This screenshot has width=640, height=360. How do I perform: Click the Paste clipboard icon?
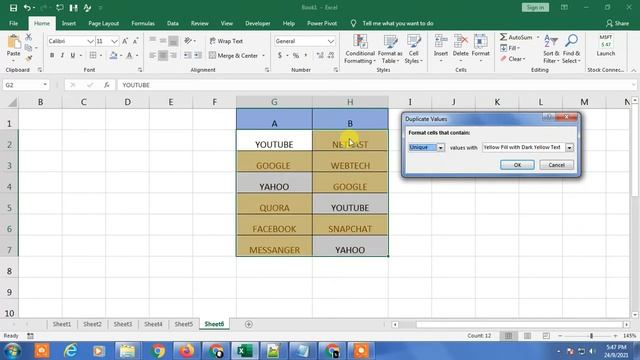click(x=13, y=42)
